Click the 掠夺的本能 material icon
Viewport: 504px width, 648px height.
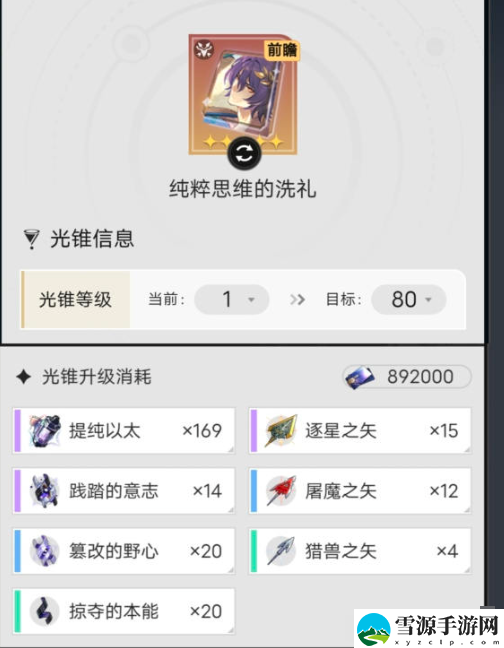tap(45, 611)
